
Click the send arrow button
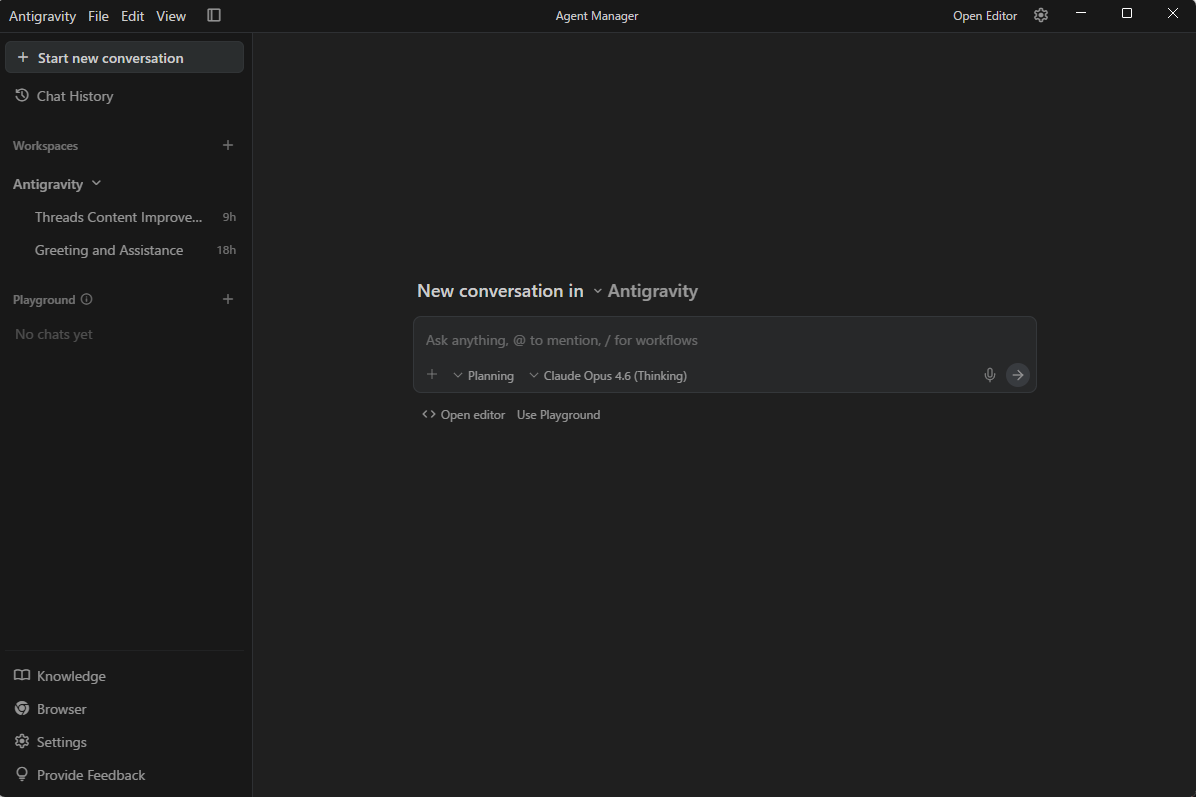(x=1017, y=375)
